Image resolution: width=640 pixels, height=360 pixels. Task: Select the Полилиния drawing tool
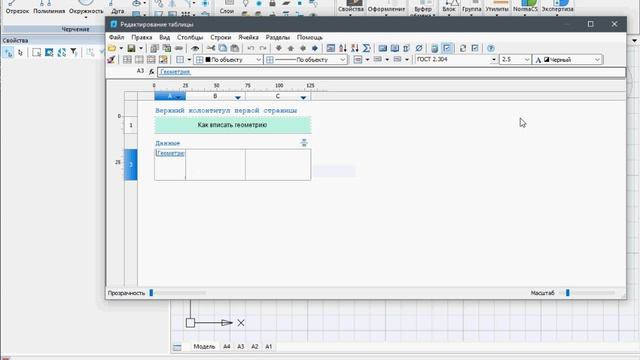[49, 7]
